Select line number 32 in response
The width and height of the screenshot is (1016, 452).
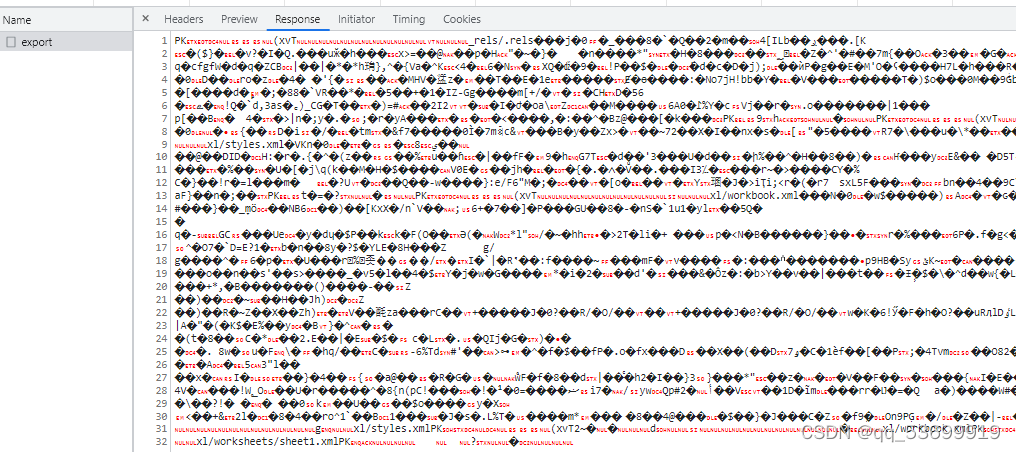pyautogui.click(x=162, y=442)
